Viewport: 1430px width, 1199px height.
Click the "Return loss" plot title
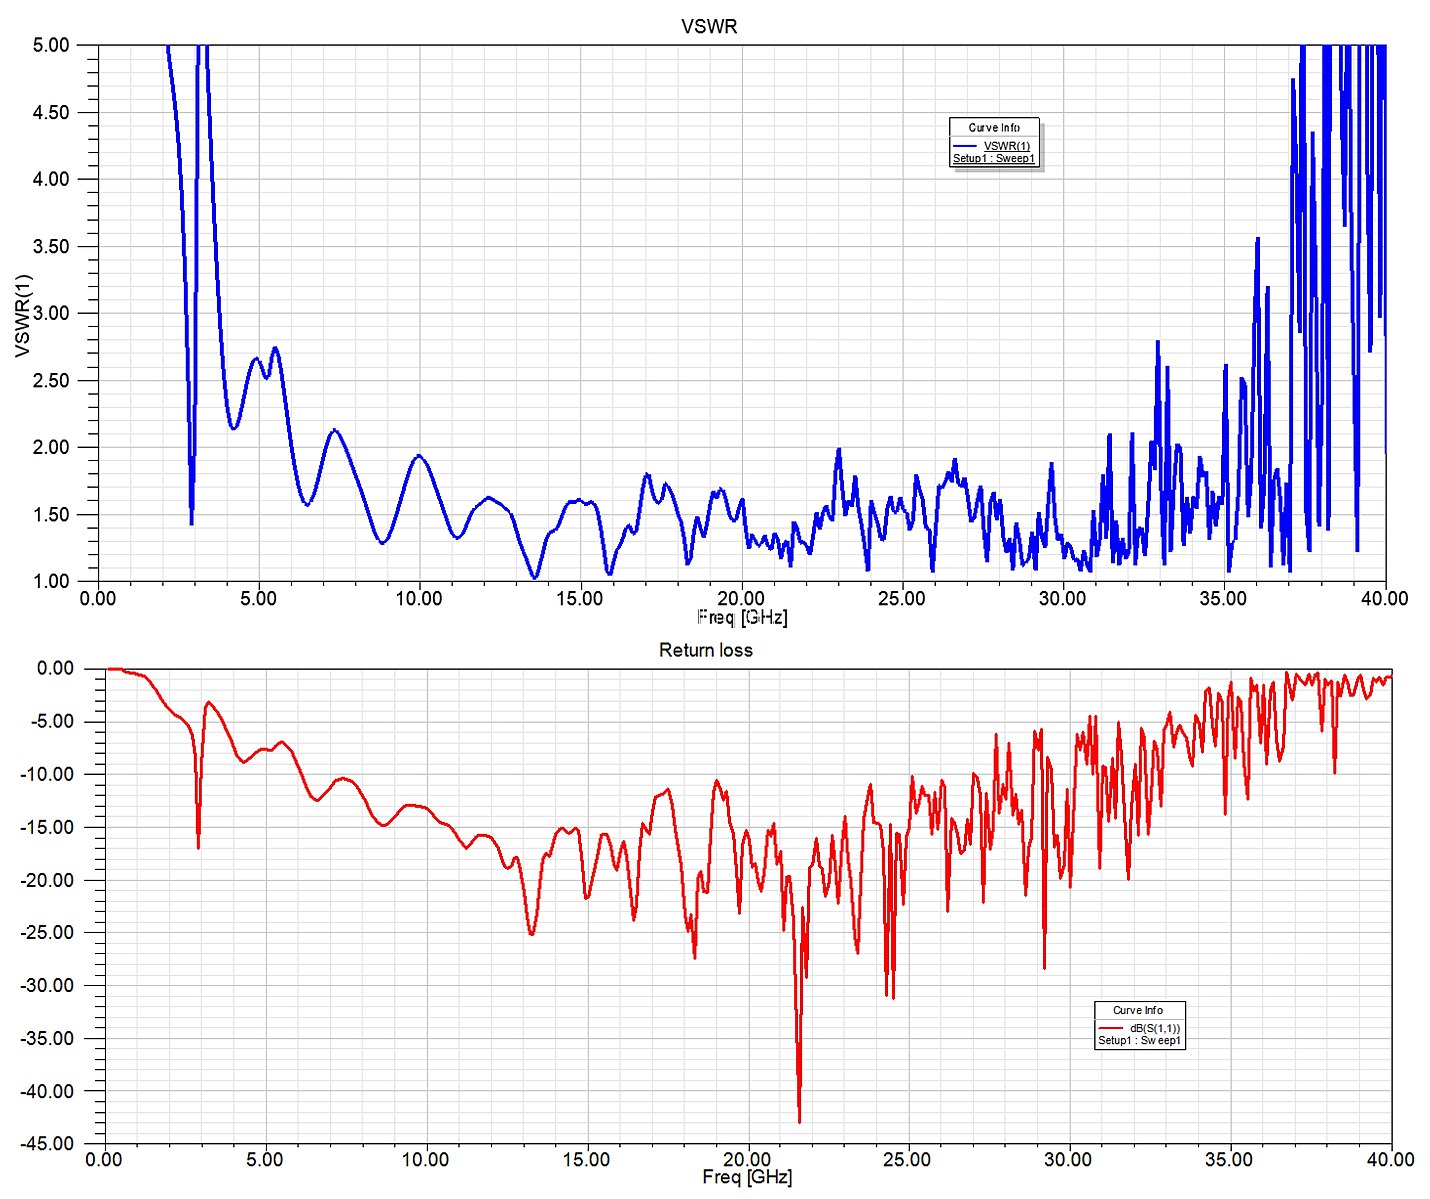[x=706, y=650]
